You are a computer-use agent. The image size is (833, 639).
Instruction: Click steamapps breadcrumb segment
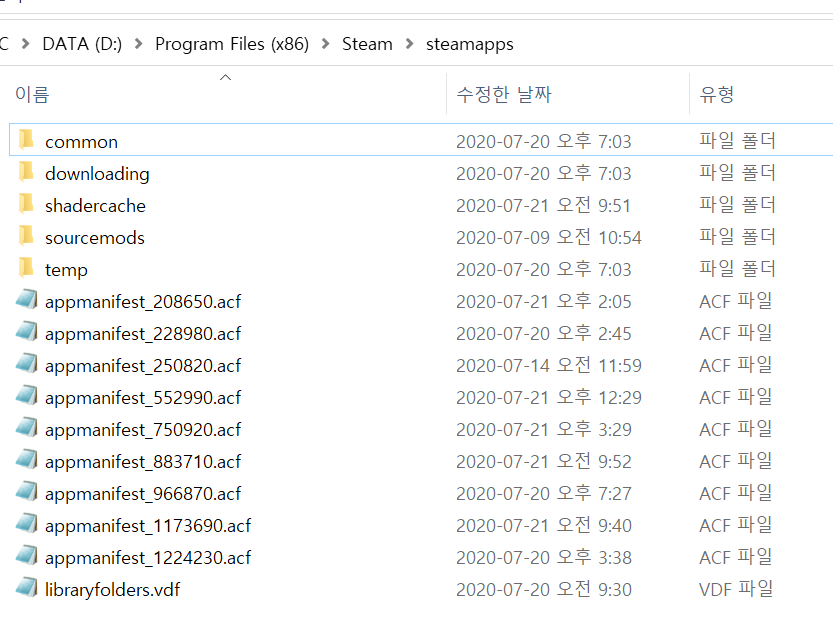[x=470, y=45]
